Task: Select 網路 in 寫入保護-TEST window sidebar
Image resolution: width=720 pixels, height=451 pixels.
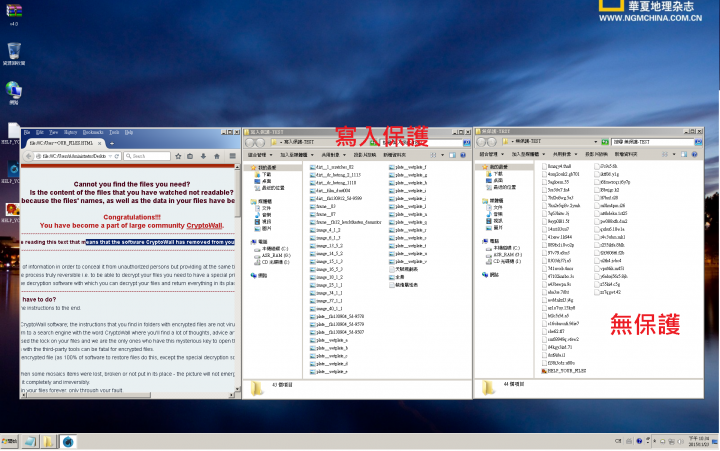Action: (259, 276)
